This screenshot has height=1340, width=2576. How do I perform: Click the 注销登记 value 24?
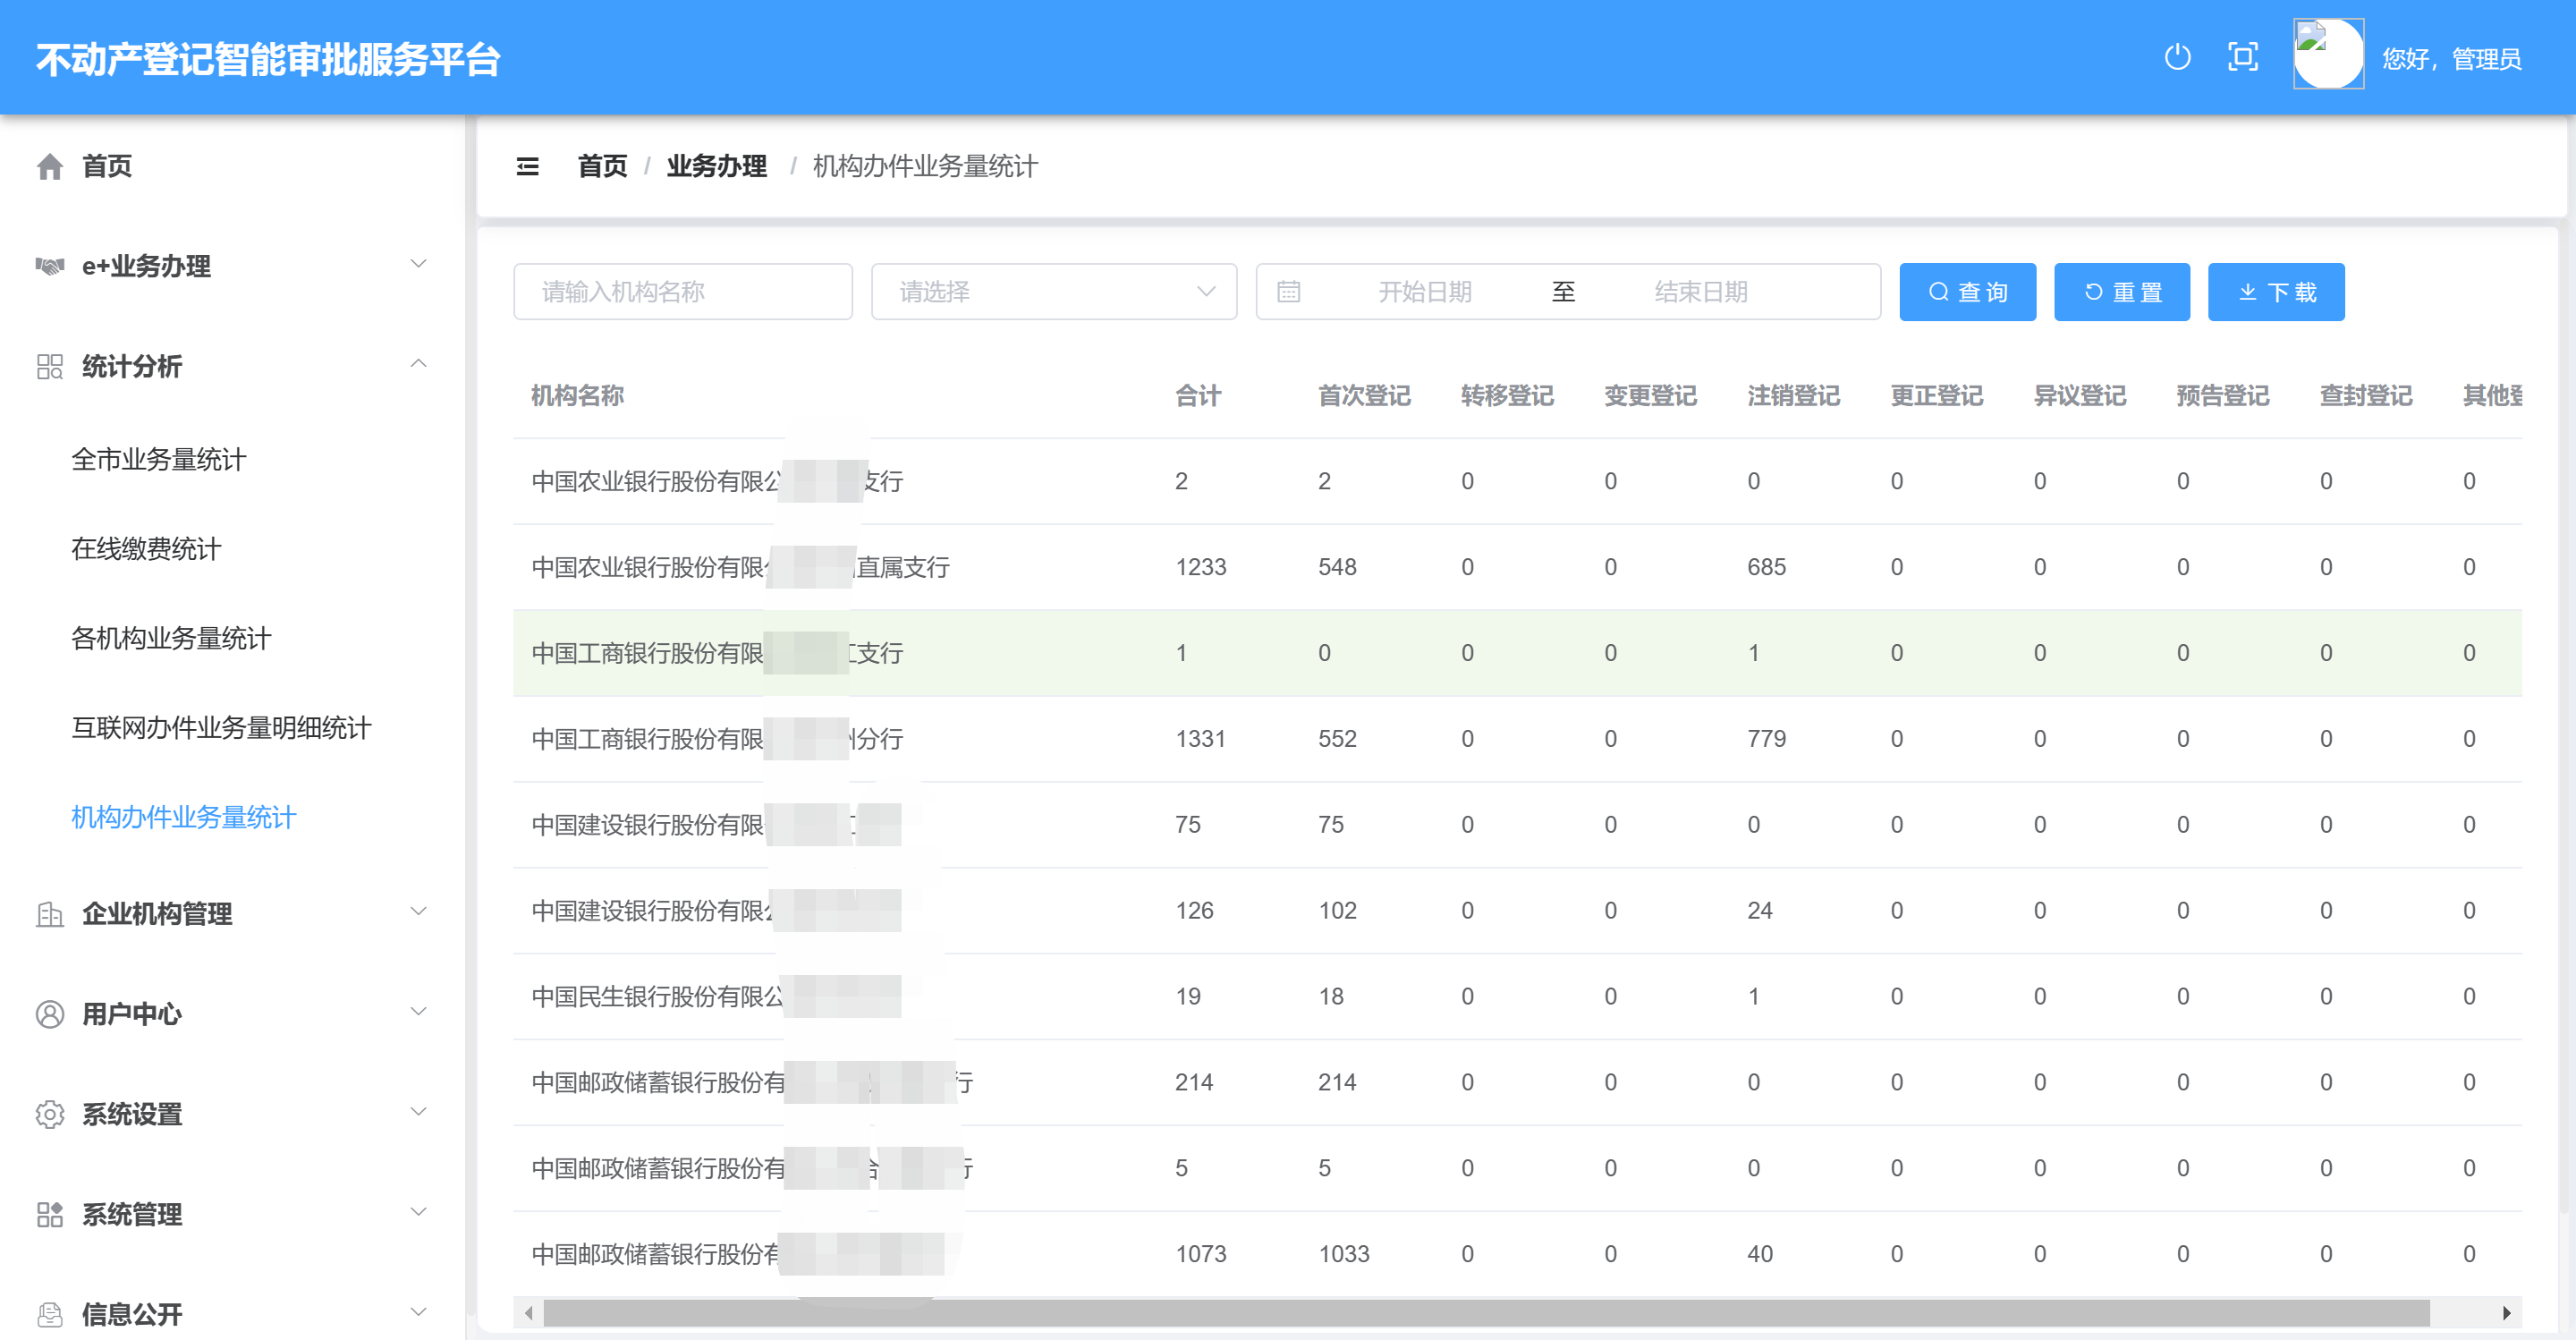(x=1759, y=911)
